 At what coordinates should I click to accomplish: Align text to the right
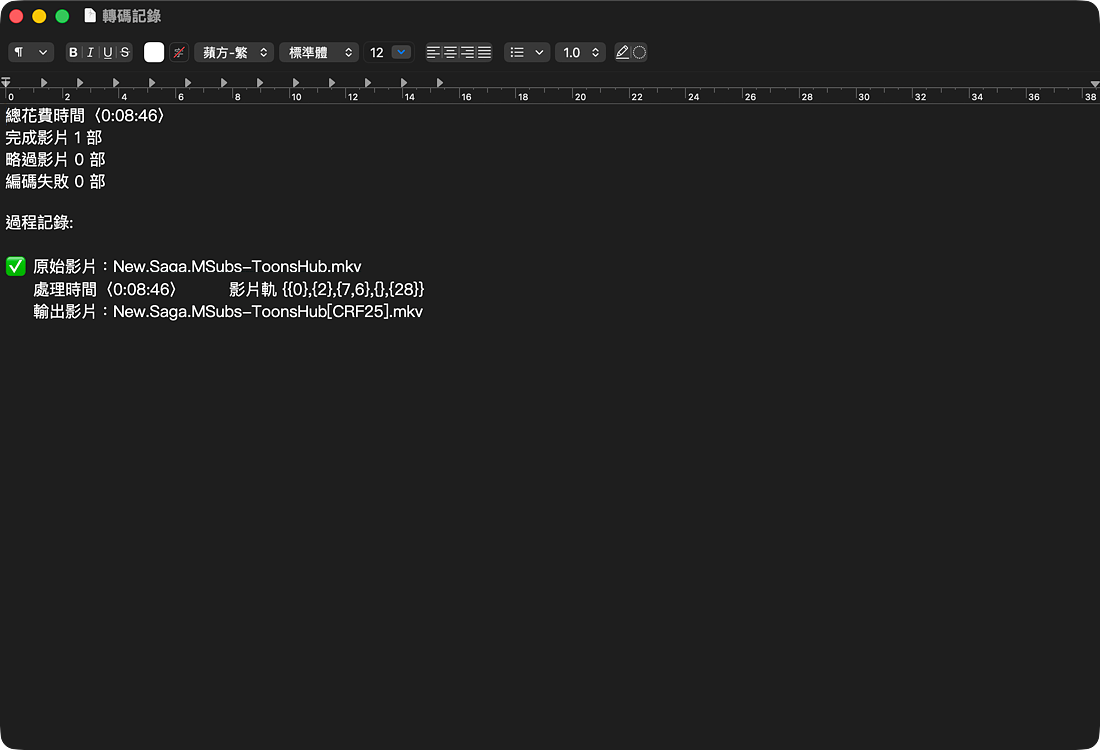point(467,52)
